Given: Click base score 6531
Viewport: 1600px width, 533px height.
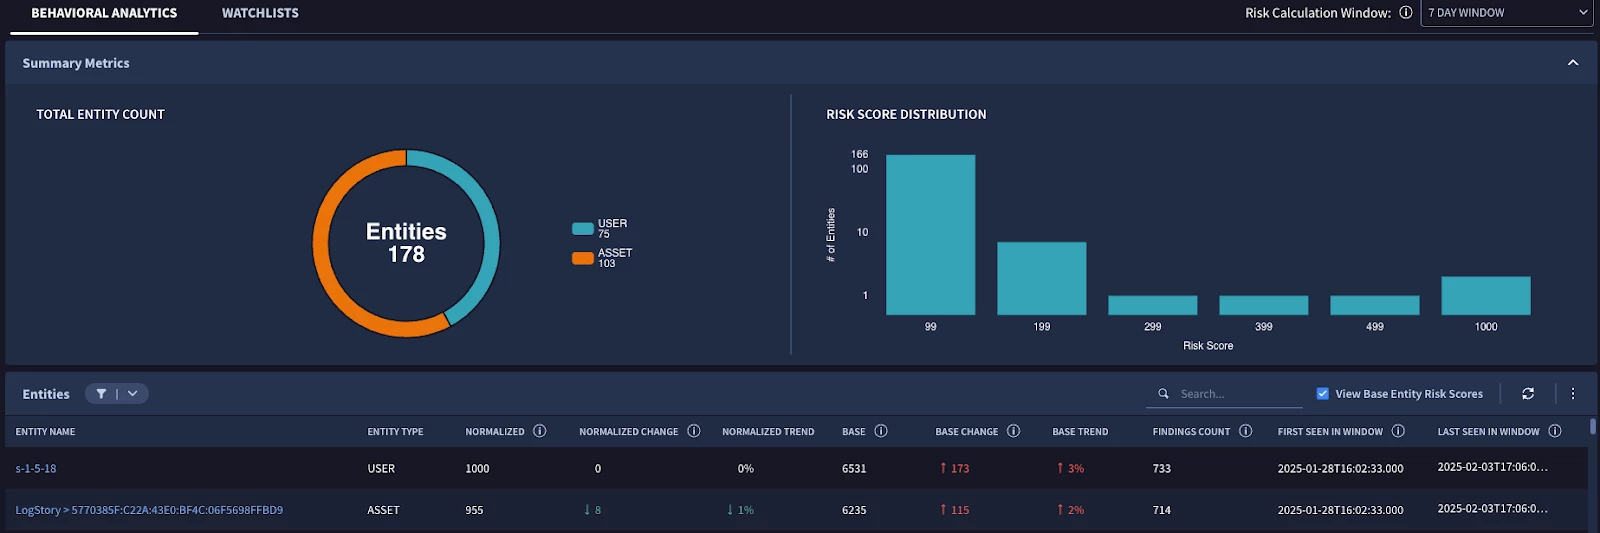Looking at the screenshot, I should [x=854, y=468].
